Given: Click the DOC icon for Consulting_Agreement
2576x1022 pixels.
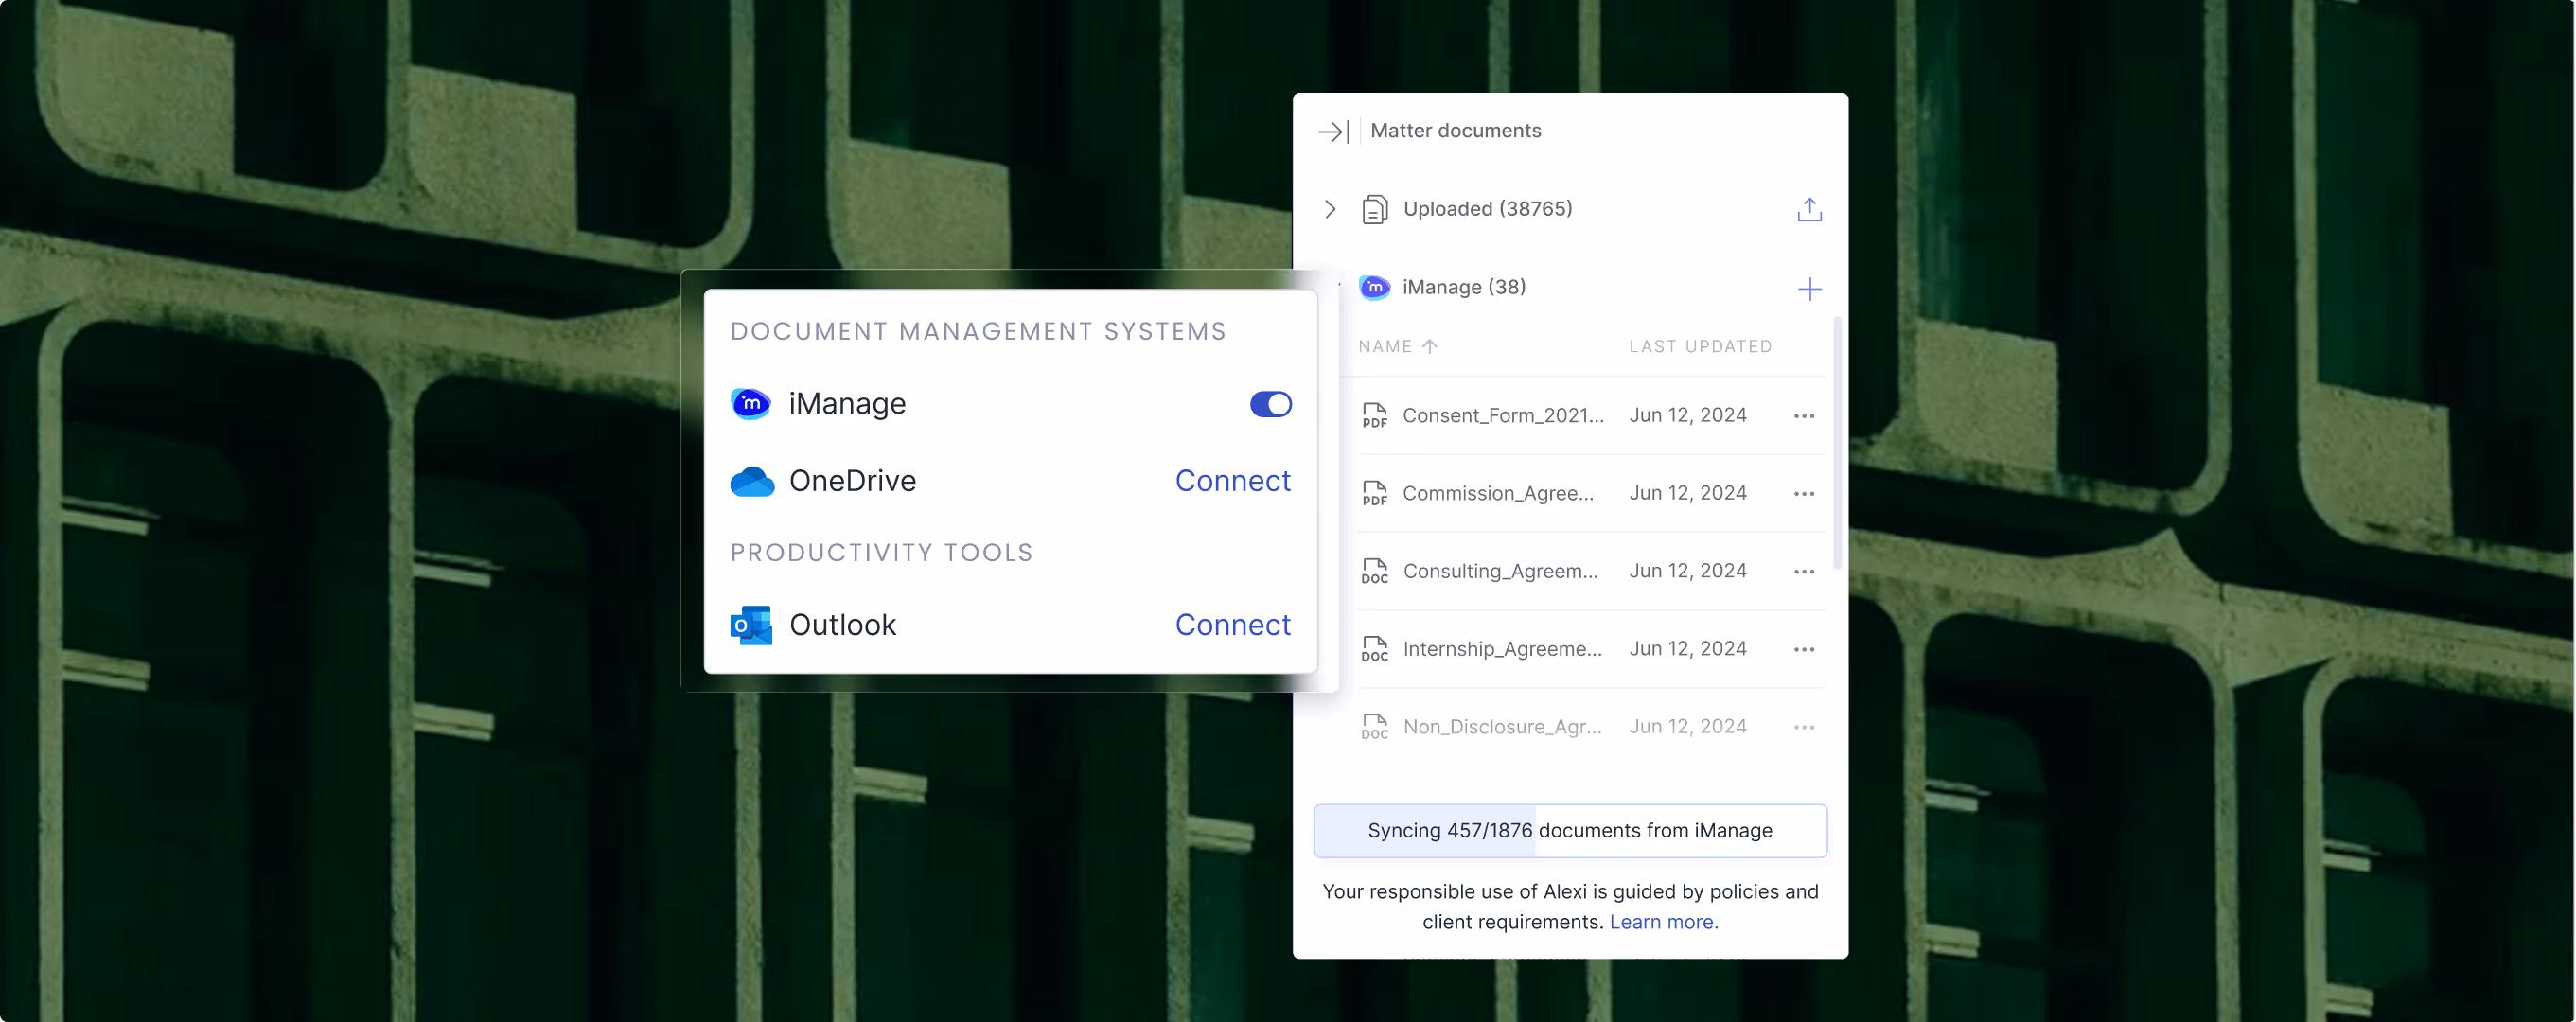Looking at the screenshot, I should (1374, 570).
